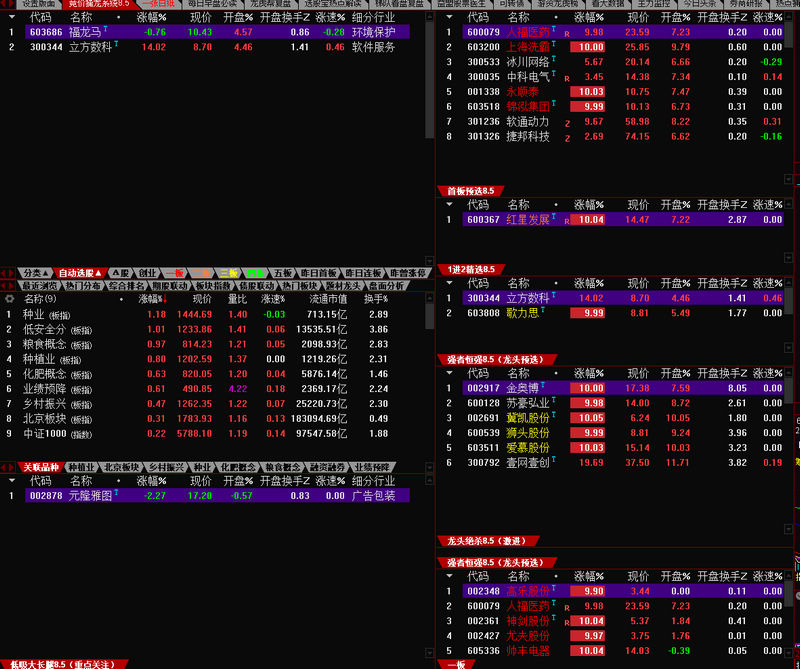Switch to the 竞价擒龙系统8.5 tab
The width and height of the screenshot is (800, 669).
click(99, 4)
